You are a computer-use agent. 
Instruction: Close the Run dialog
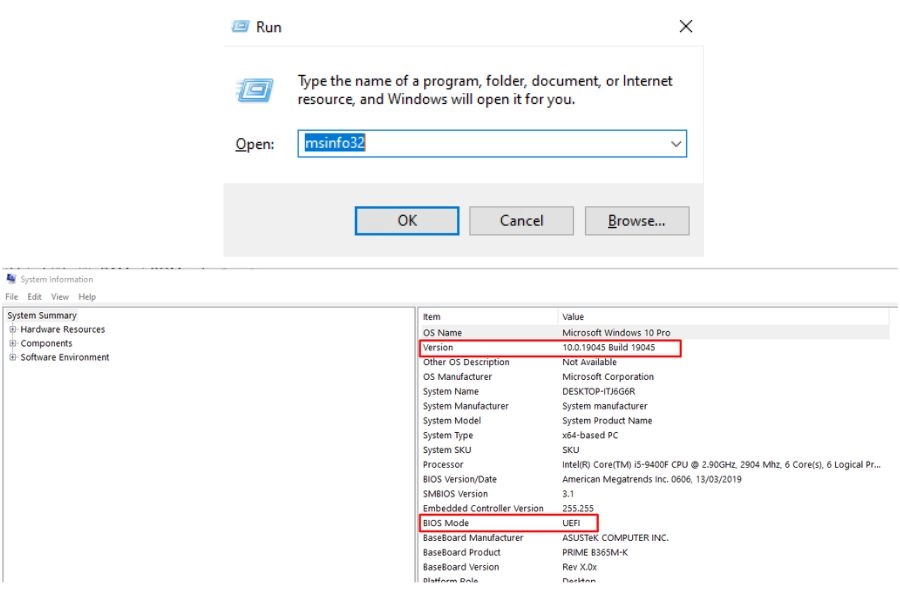point(685,26)
